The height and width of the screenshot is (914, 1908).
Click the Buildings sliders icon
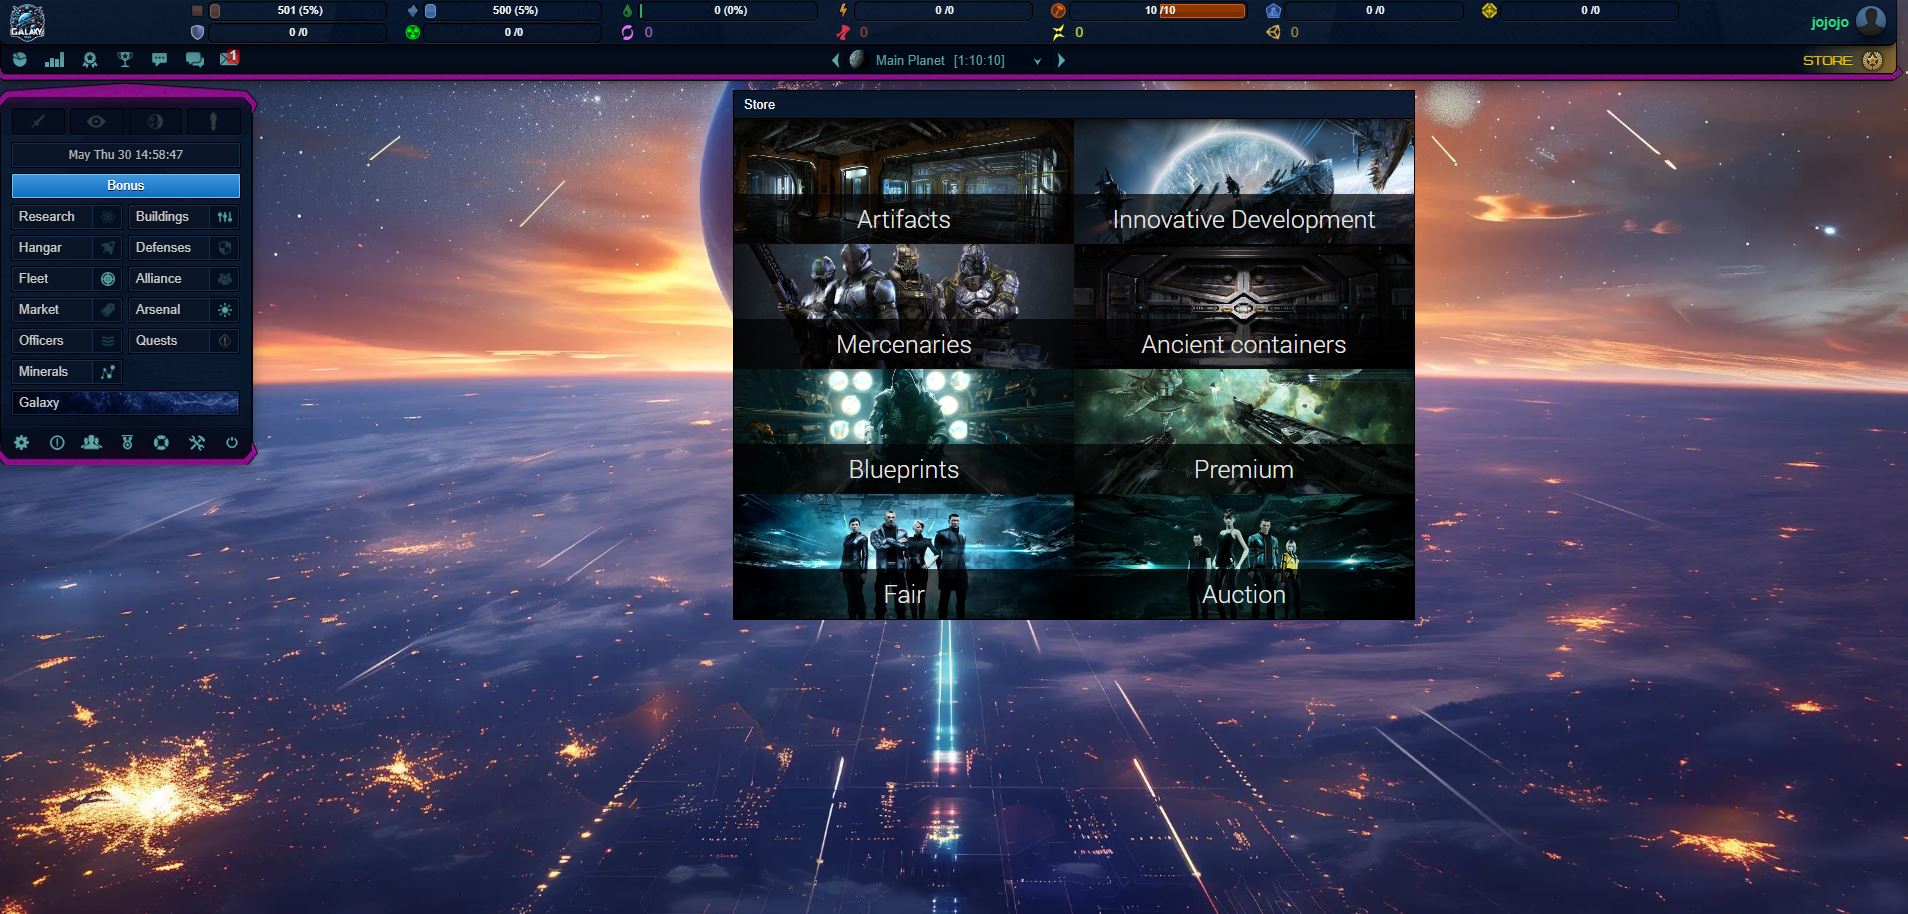pyautogui.click(x=225, y=217)
